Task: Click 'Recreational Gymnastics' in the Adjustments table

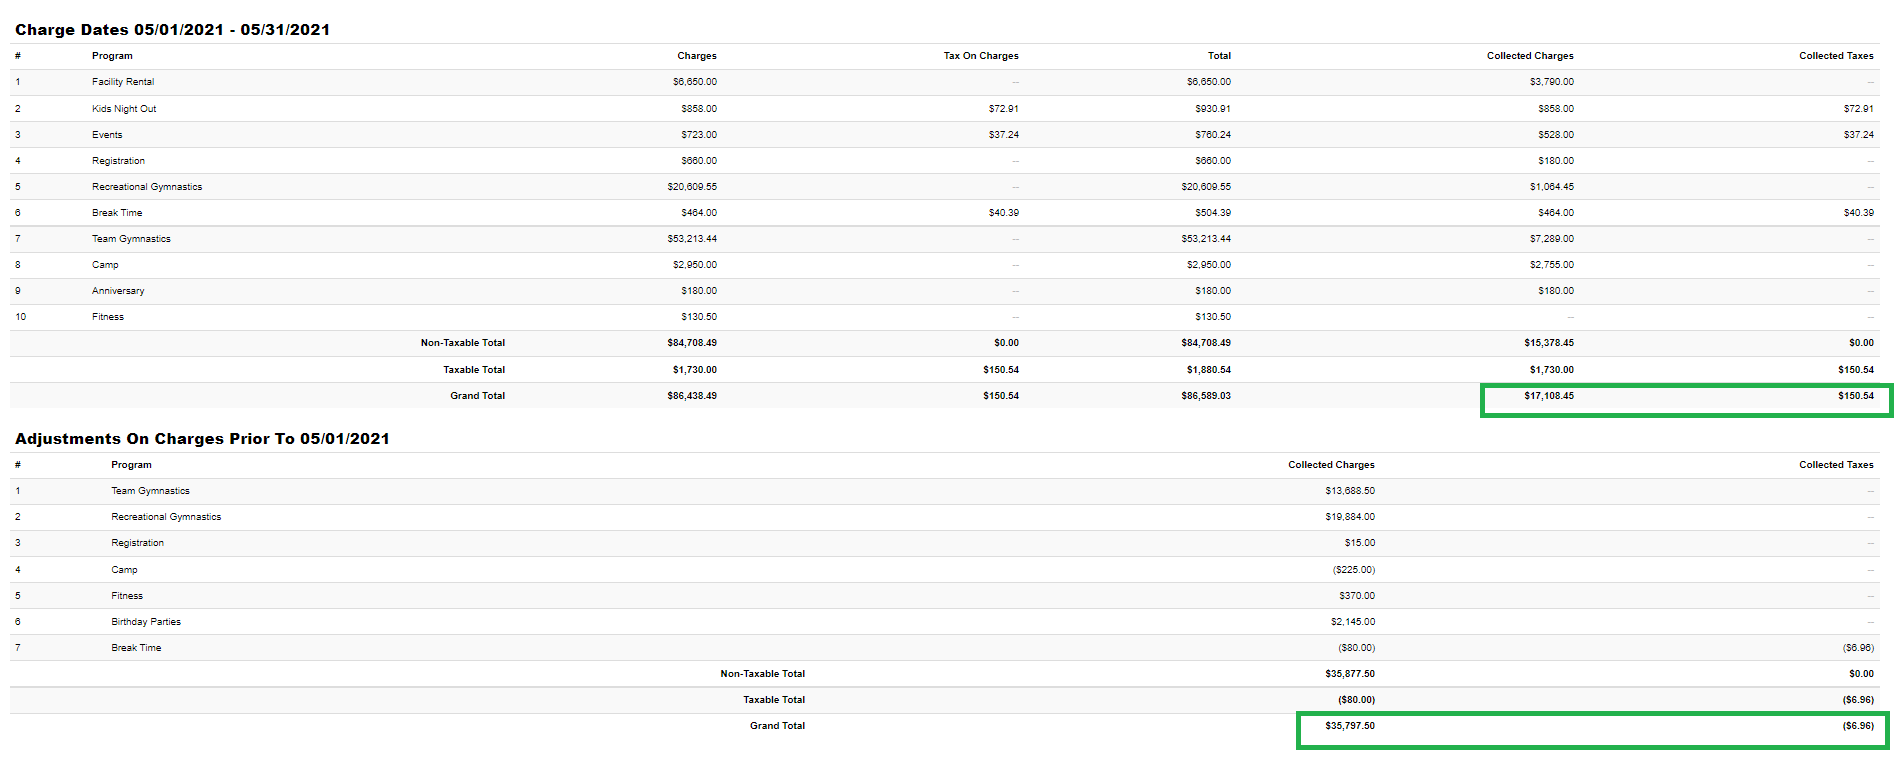Action: tap(166, 517)
